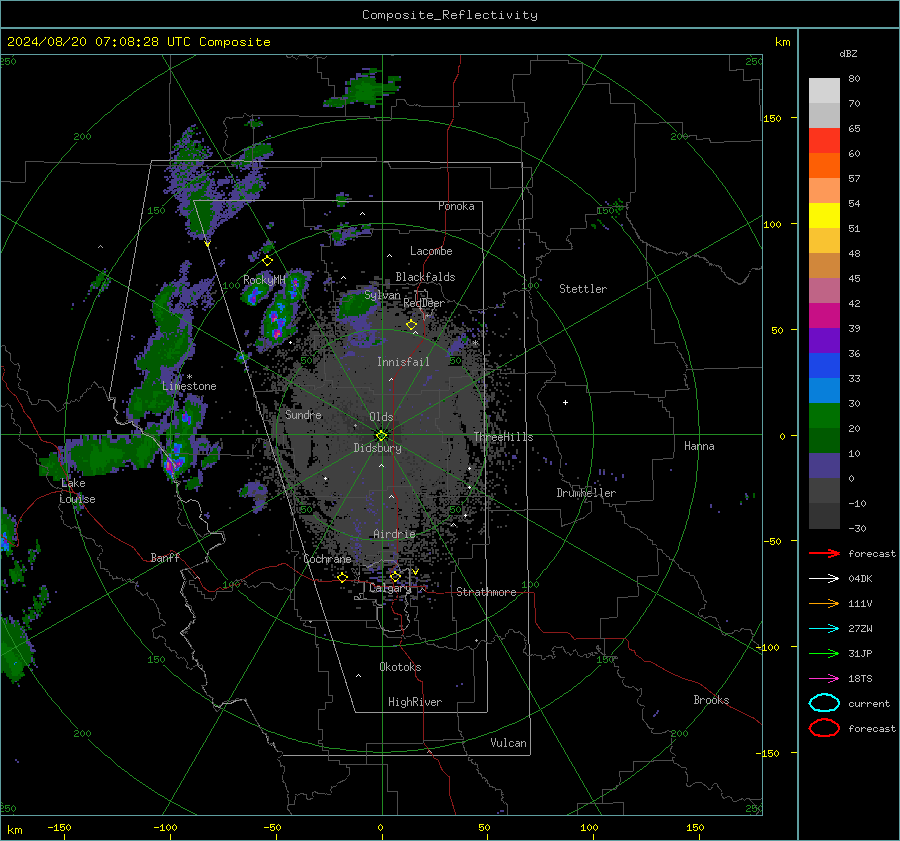Click the Vulcan city label

click(x=509, y=743)
